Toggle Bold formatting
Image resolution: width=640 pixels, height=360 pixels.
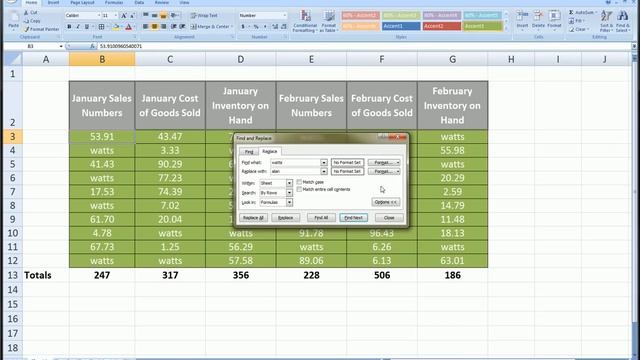point(69,27)
